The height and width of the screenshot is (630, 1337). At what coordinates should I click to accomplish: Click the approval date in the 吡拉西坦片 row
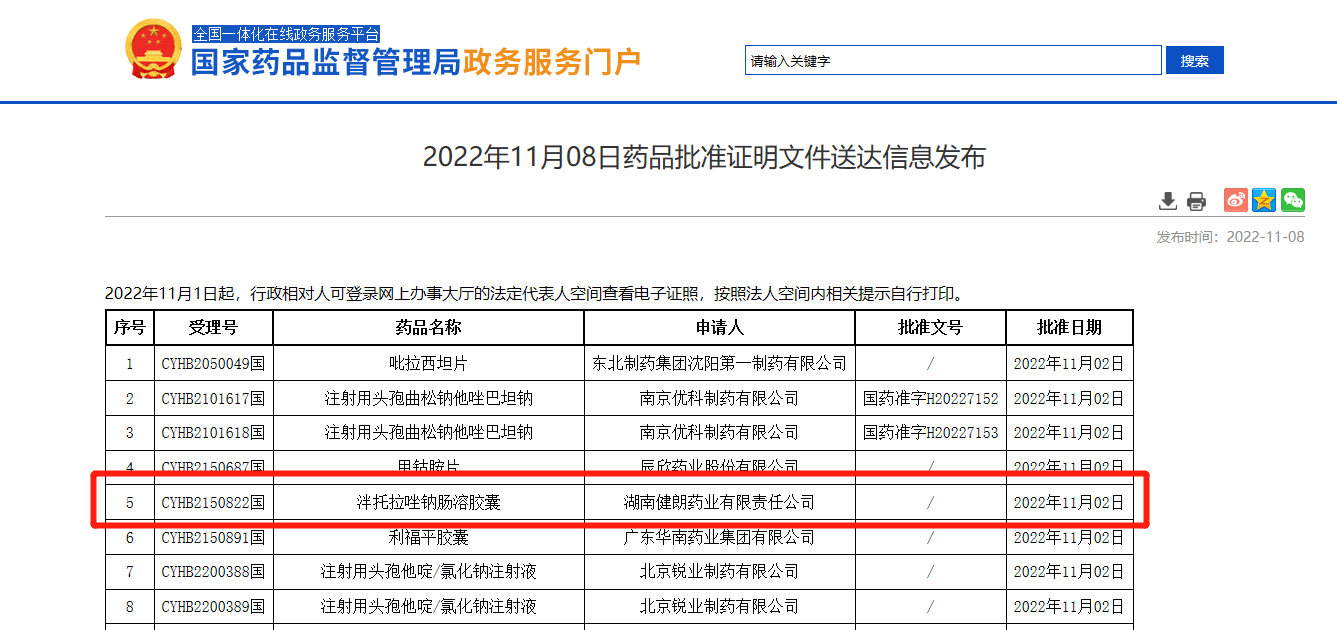point(1069,363)
